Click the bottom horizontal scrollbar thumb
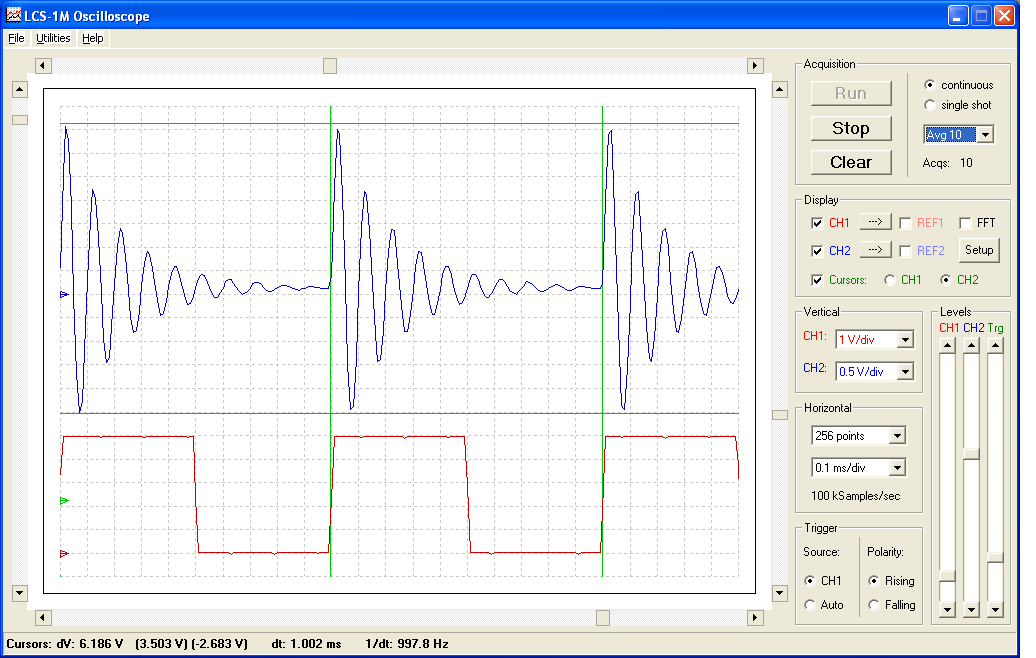 click(603, 618)
